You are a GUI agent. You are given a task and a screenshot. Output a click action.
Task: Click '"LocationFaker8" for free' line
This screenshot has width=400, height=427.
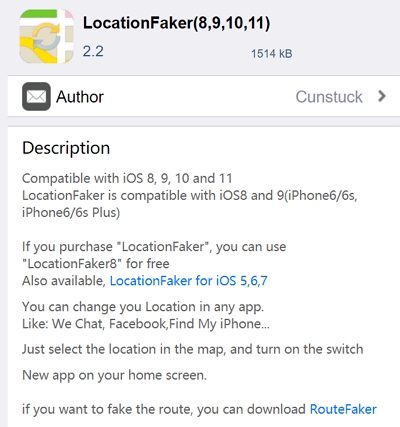click(96, 264)
